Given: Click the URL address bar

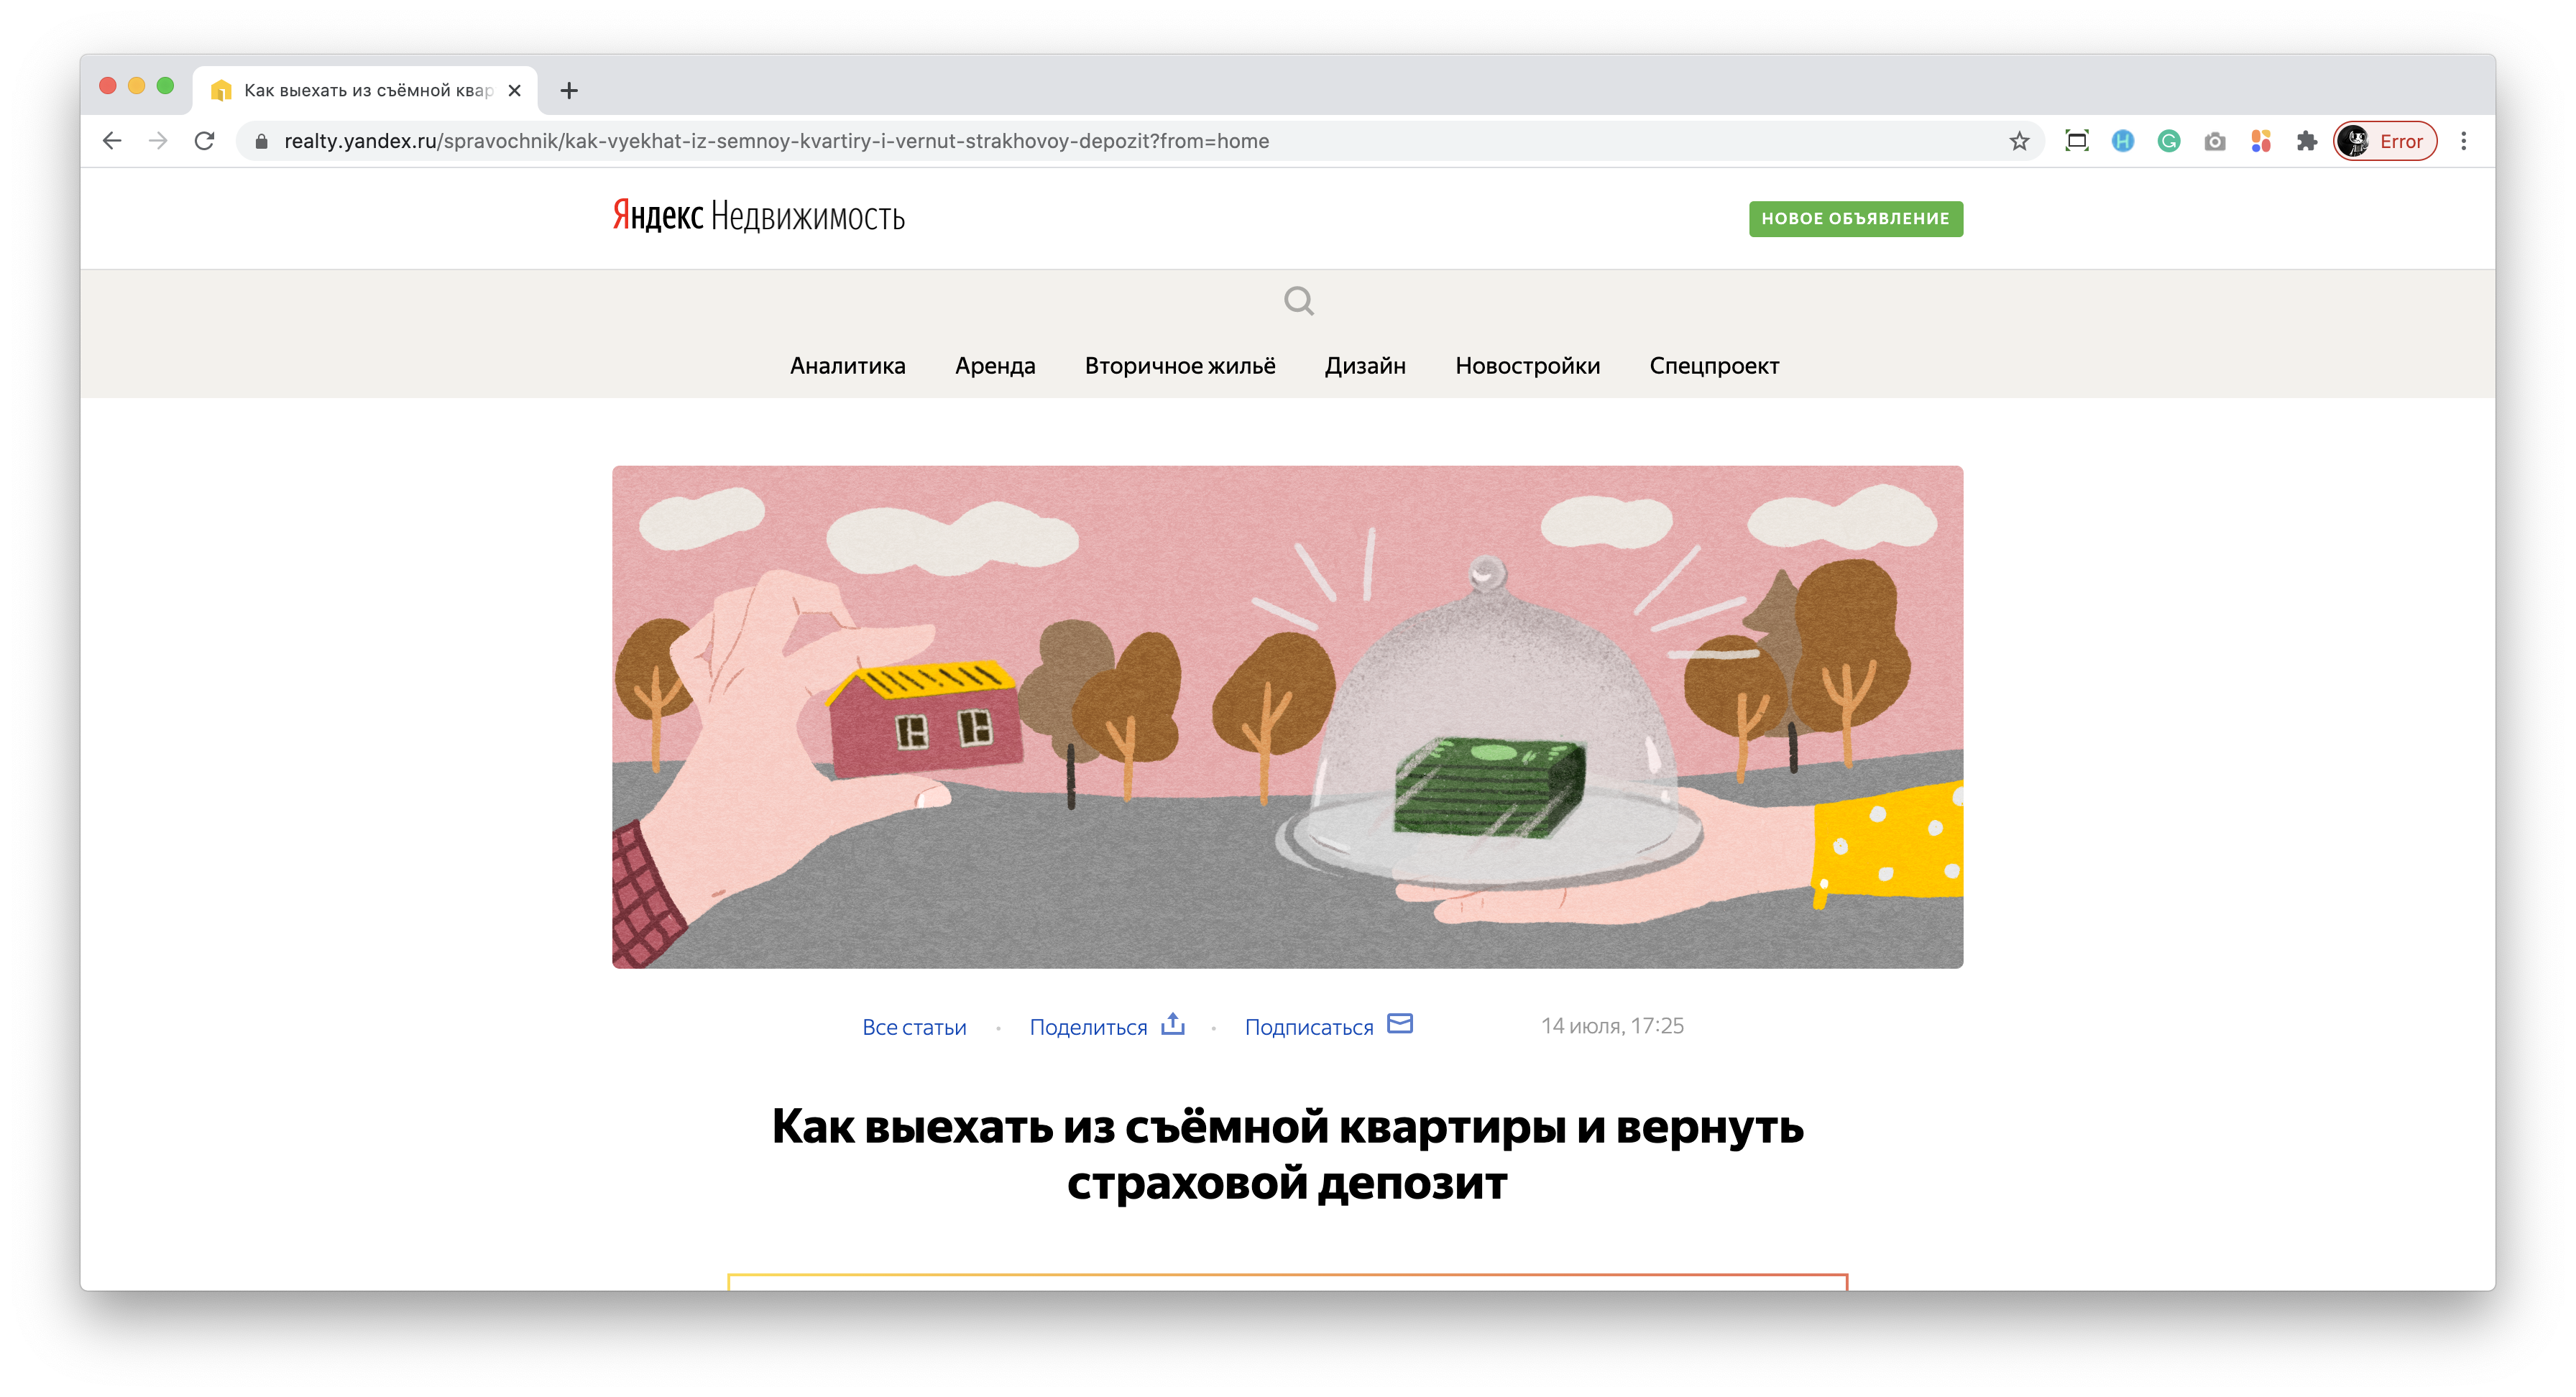Looking at the screenshot, I should point(1130,141).
